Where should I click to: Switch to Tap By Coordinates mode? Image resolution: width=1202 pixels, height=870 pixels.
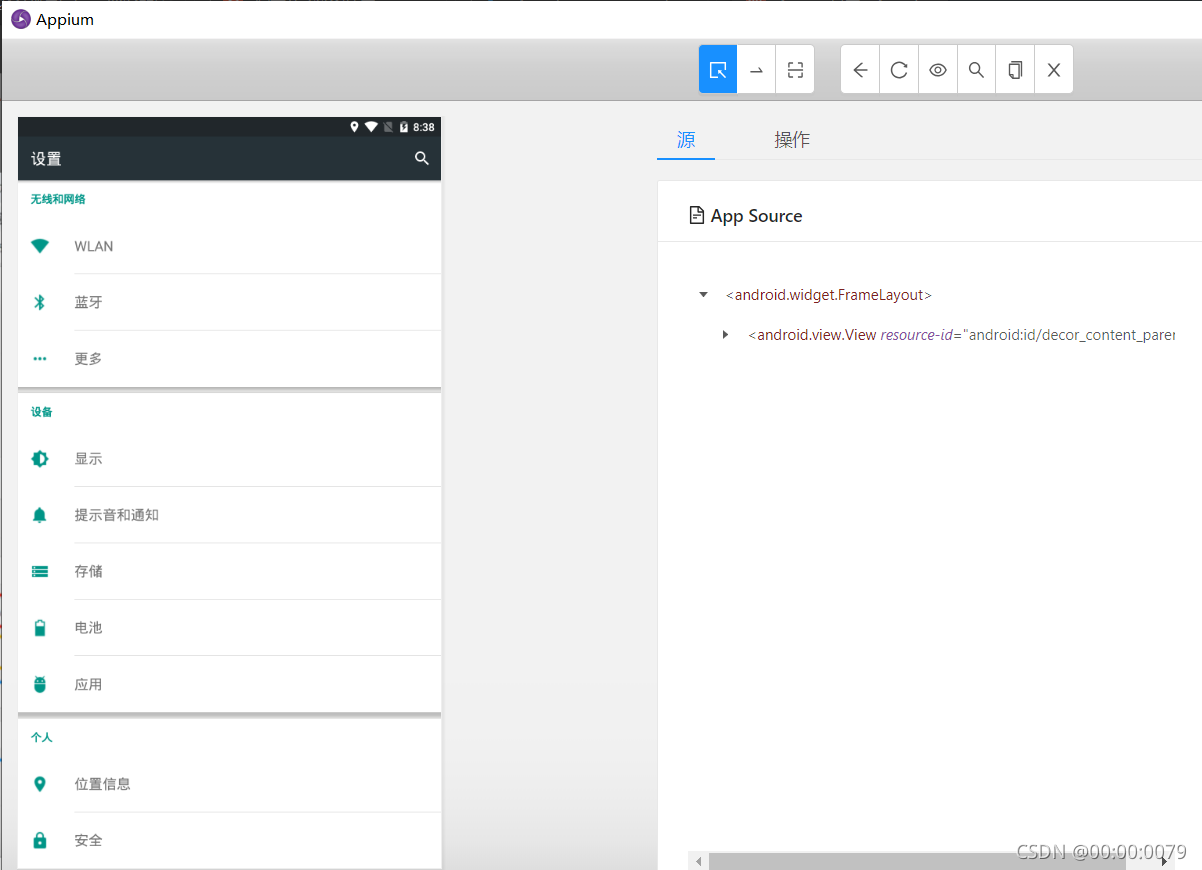tap(795, 69)
